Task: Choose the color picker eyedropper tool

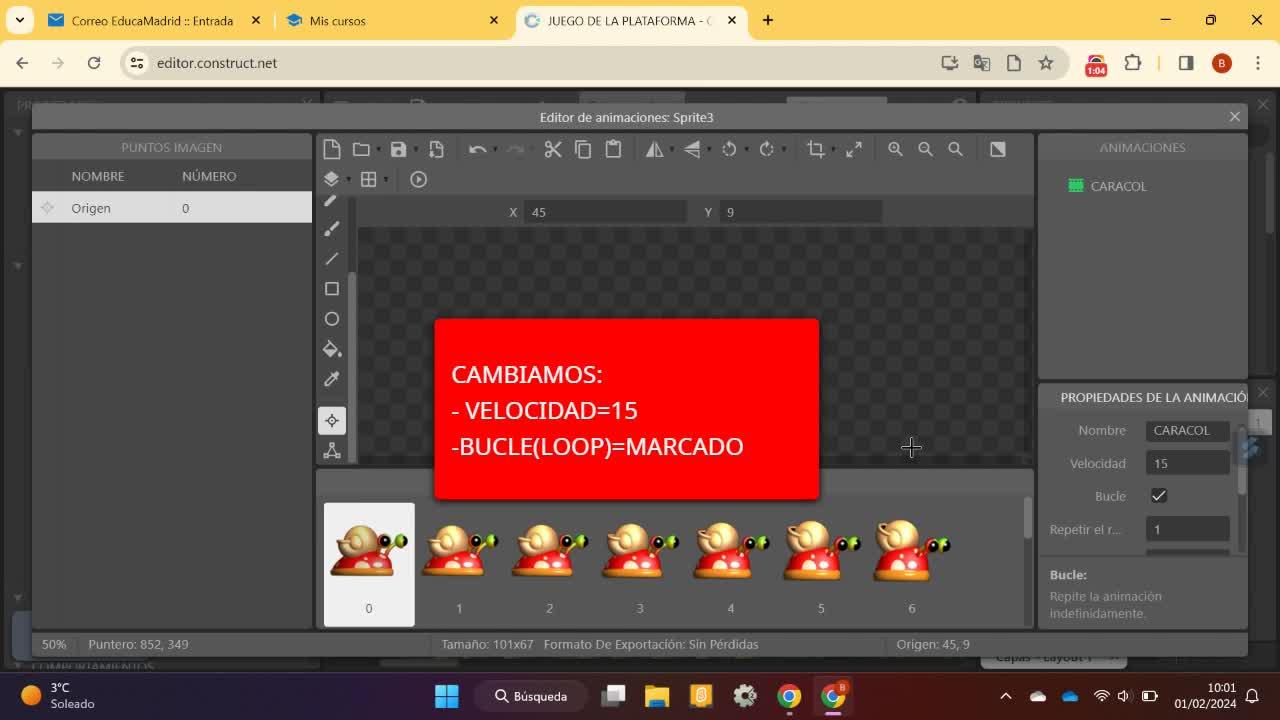Action: (332, 379)
